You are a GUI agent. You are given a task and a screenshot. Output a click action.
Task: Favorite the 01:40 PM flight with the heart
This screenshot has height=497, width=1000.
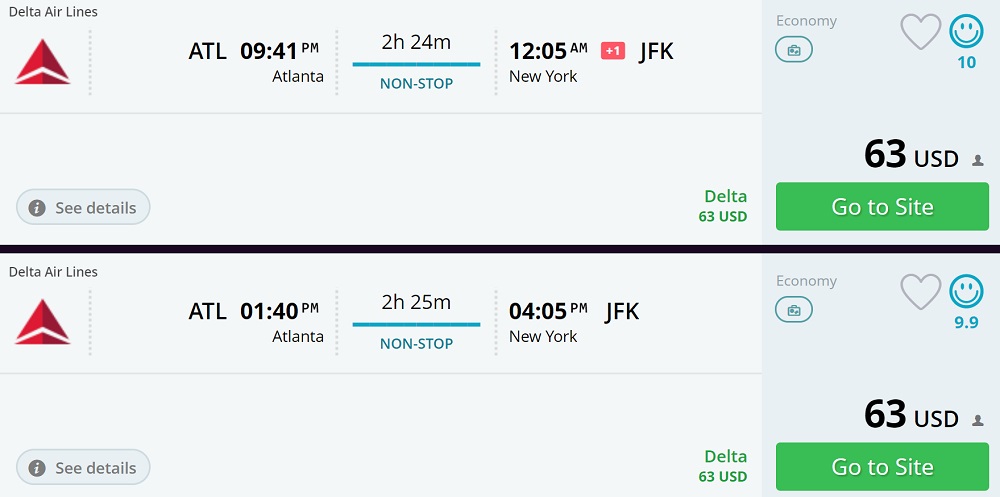click(x=921, y=292)
